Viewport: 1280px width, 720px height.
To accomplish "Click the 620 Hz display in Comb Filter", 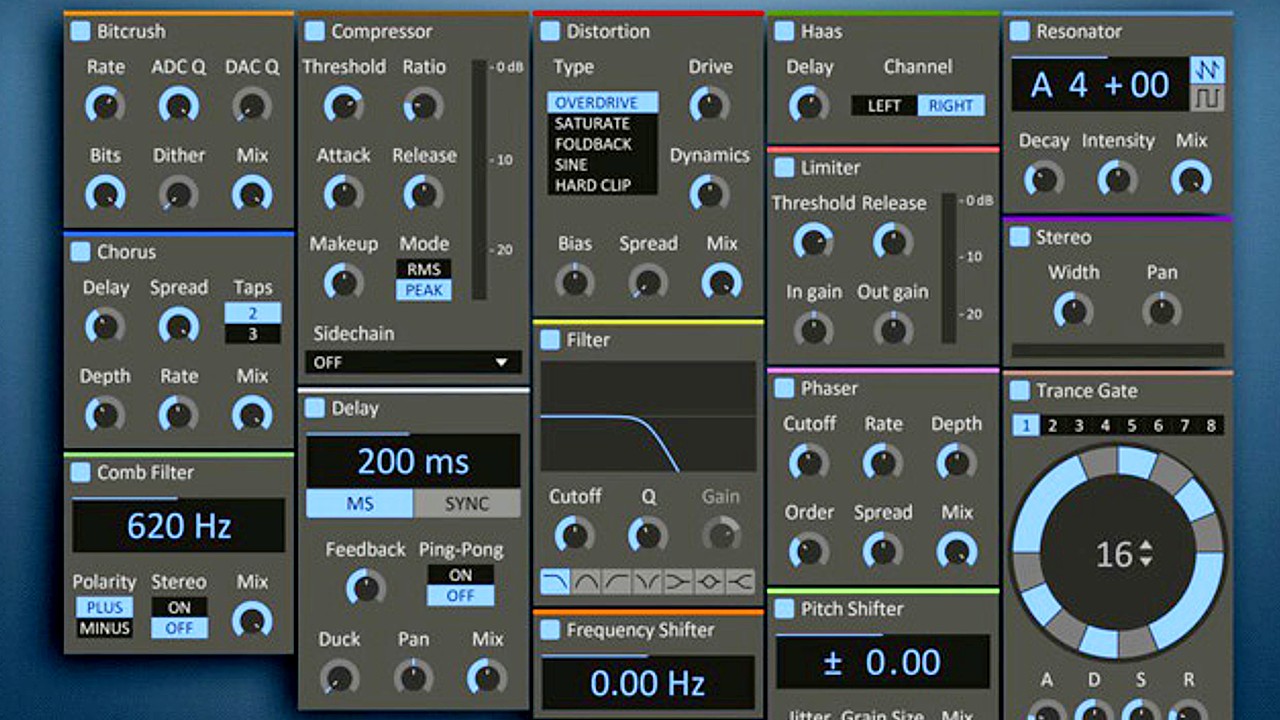I will (178, 525).
